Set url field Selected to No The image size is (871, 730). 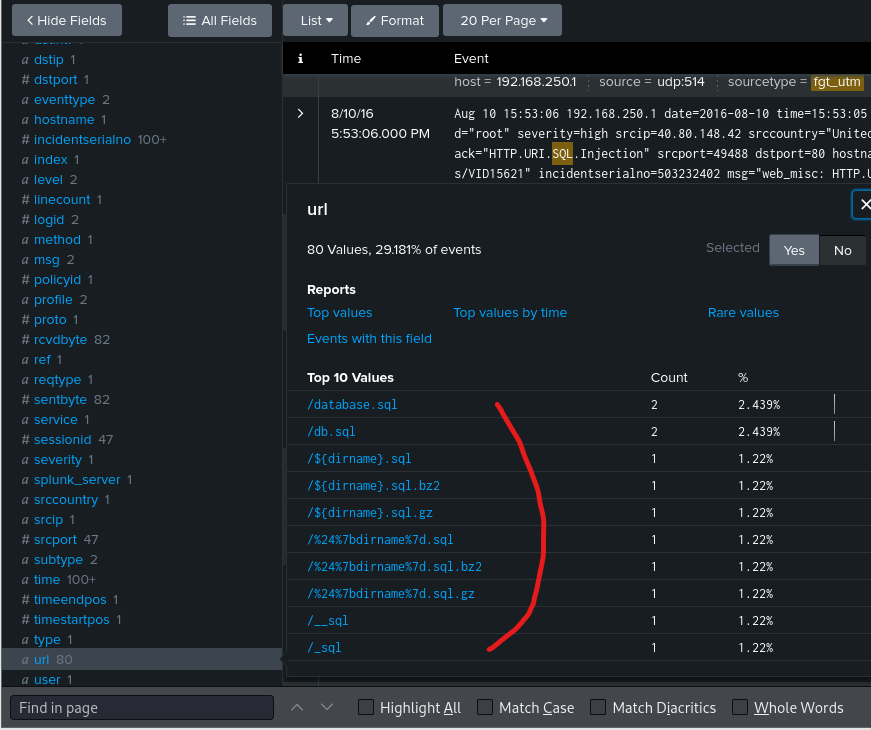(x=842, y=251)
